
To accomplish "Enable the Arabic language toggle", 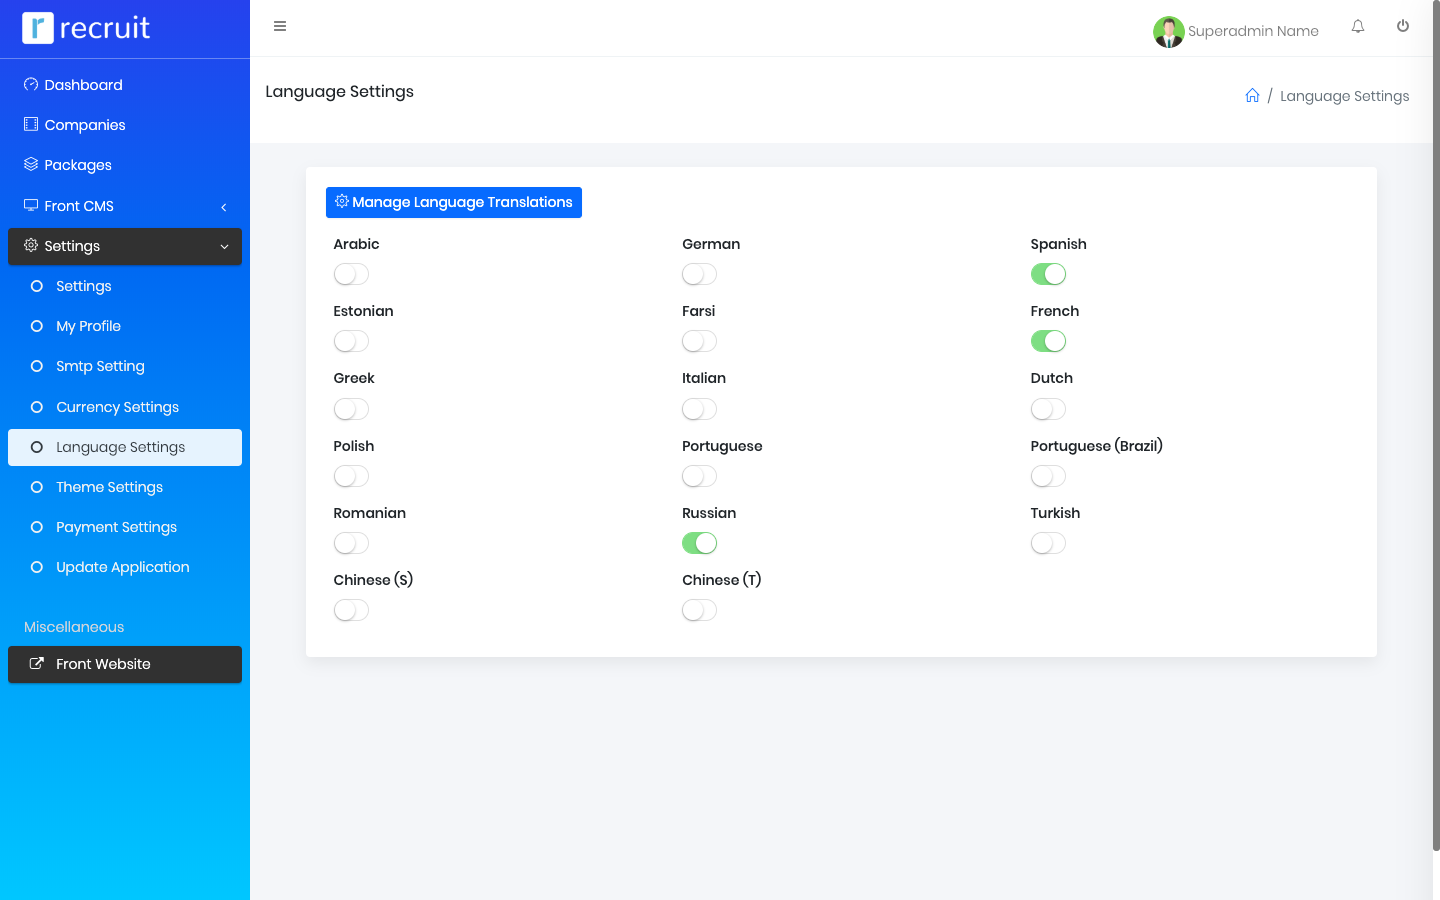I will point(351,274).
